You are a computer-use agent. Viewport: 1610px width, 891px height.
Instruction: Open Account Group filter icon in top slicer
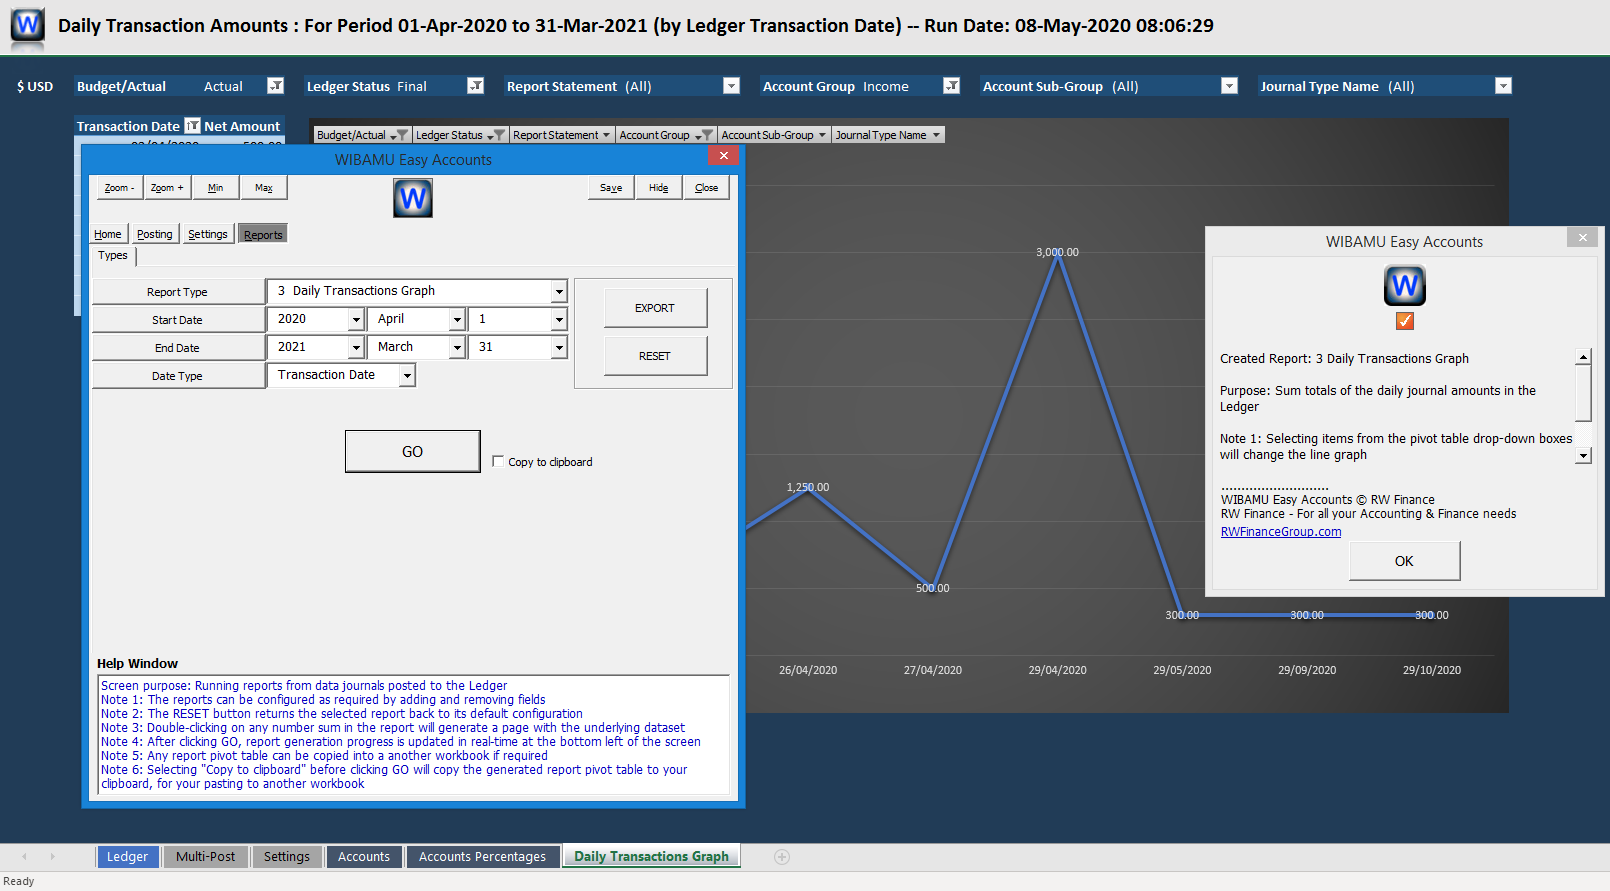pos(952,86)
